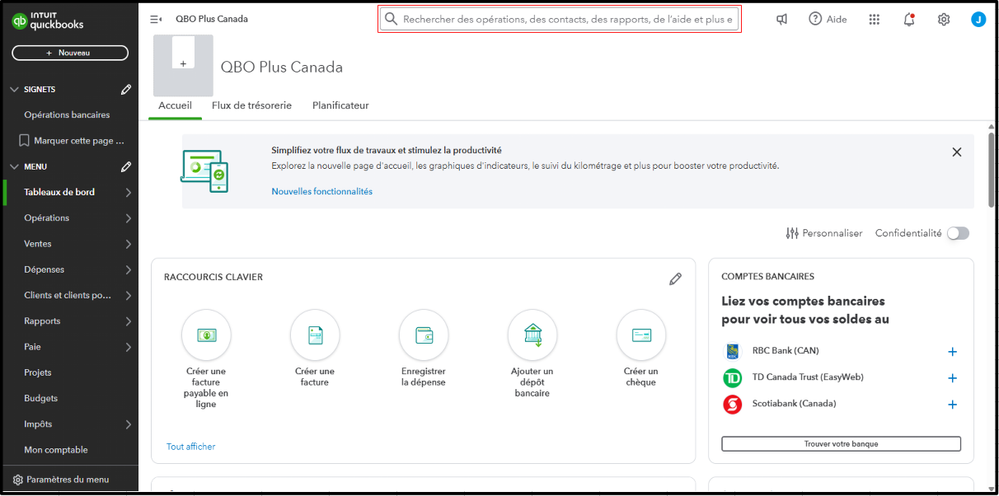999x496 pixels.
Task: Open Projets in sidebar menu
Action: 38,372
